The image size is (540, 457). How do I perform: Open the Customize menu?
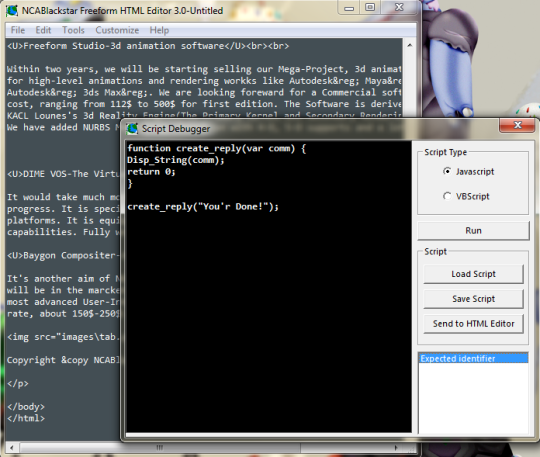point(117,30)
